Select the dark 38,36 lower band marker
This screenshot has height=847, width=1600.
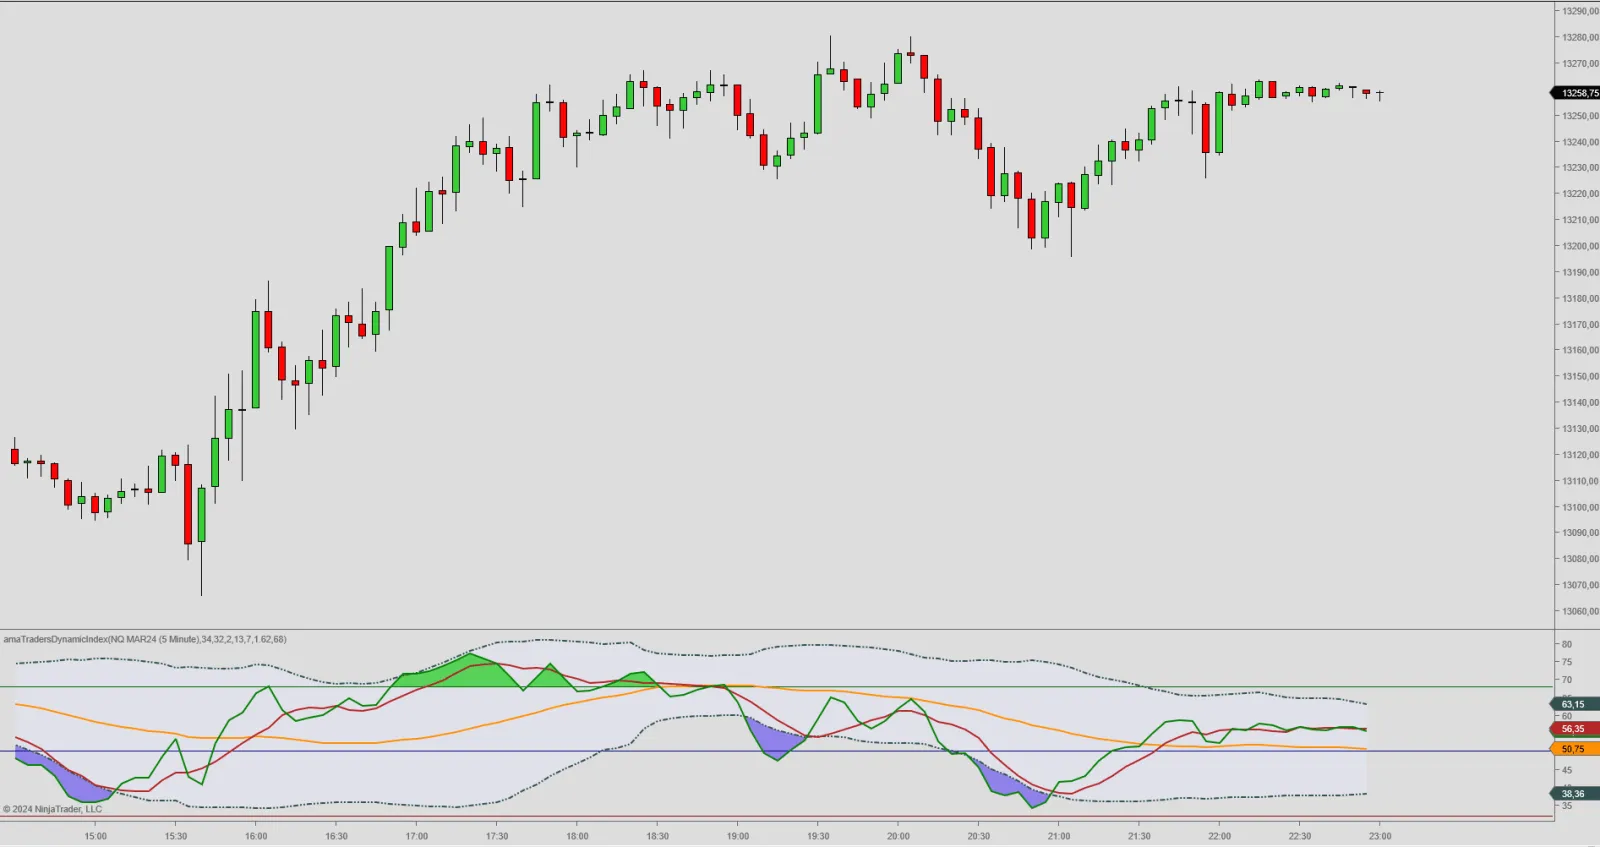pyautogui.click(x=1574, y=794)
